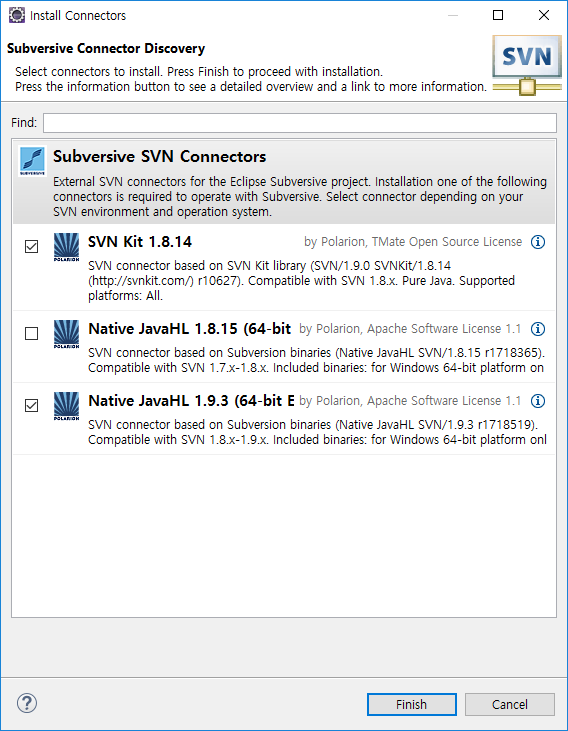
Task: Click 'by Polarion, TMate Open Source License' text
Action: pyautogui.click(x=413, y=241)
